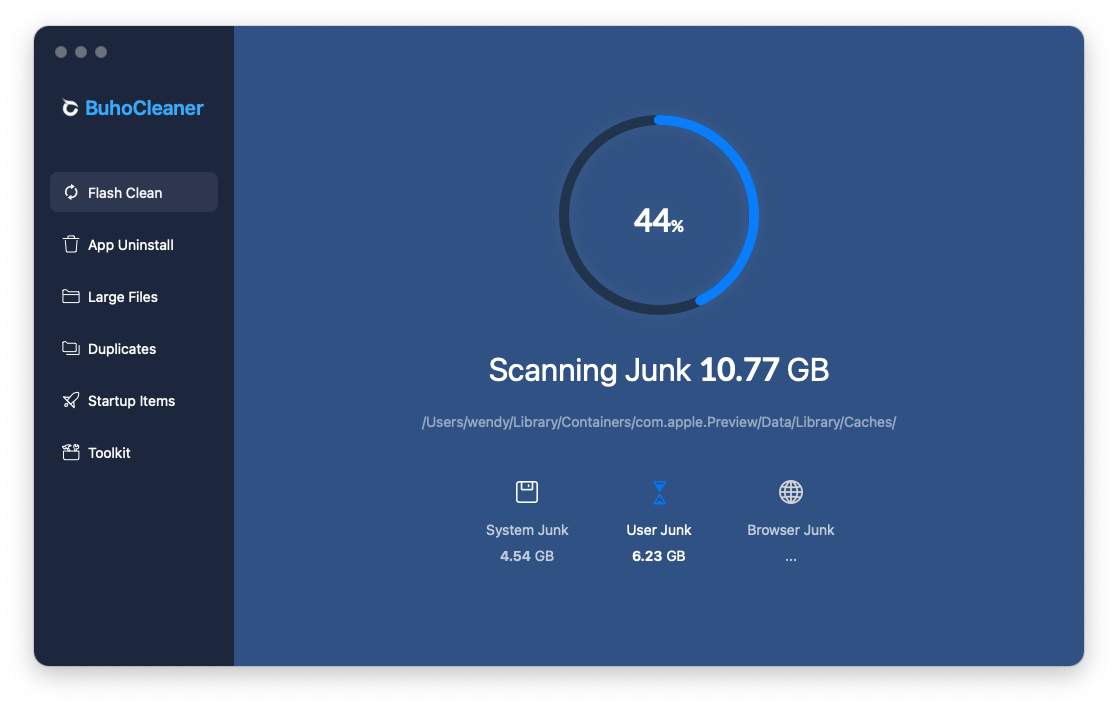Click the User Junk label
This screenshot has height=708, width=1118.
click(659, 530)
